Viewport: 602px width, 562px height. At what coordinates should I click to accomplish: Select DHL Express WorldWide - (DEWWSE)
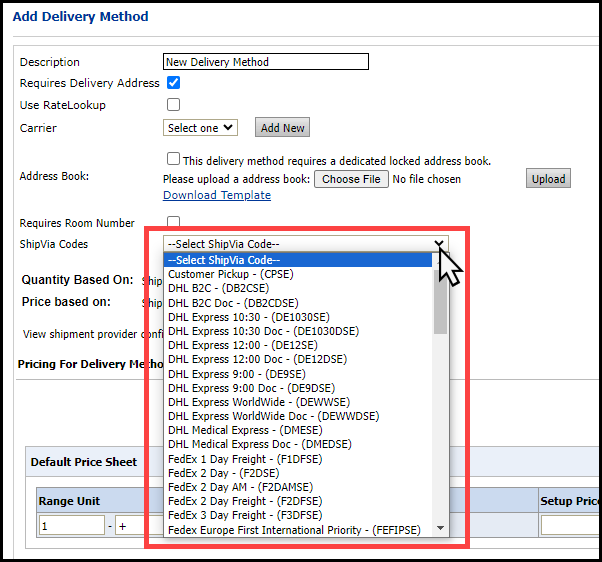[x=258, y=402]
